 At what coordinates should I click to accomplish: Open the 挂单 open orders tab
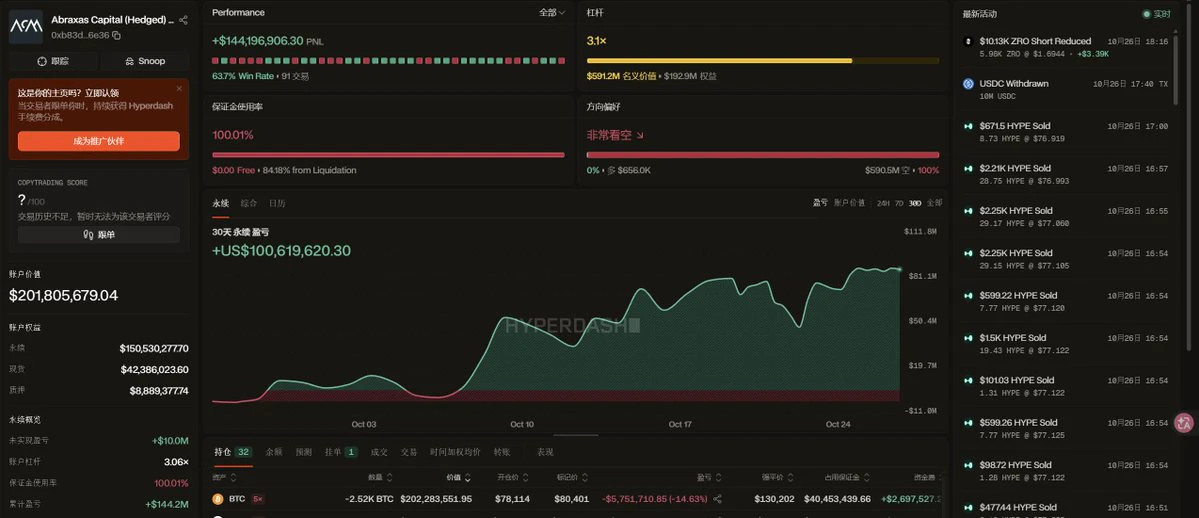(341, 452)
